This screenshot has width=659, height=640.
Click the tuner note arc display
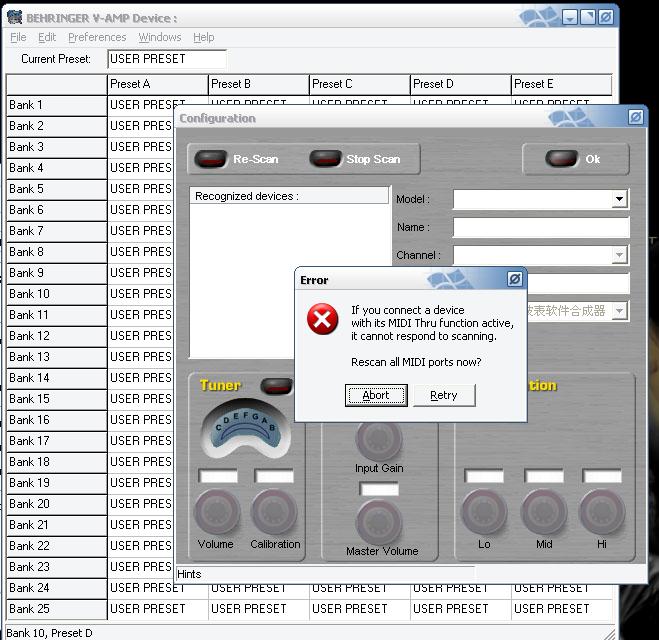236,426
